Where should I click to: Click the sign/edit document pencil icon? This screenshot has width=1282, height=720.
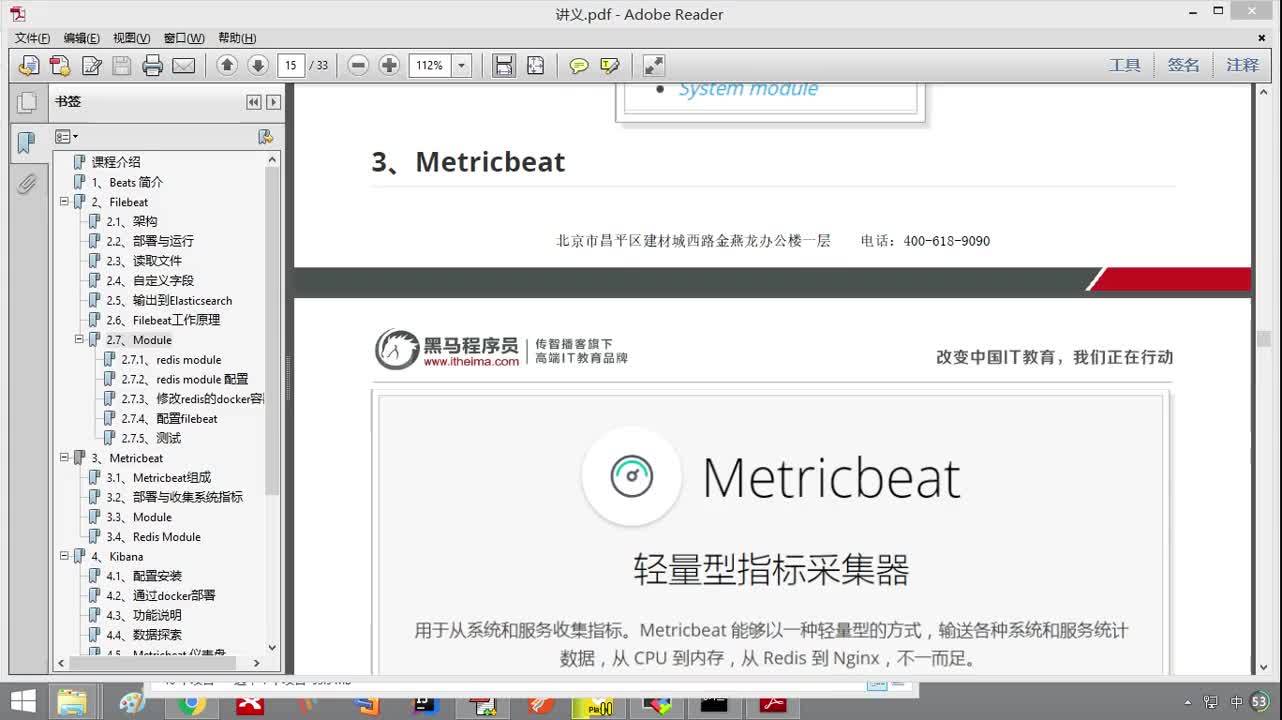91,66
